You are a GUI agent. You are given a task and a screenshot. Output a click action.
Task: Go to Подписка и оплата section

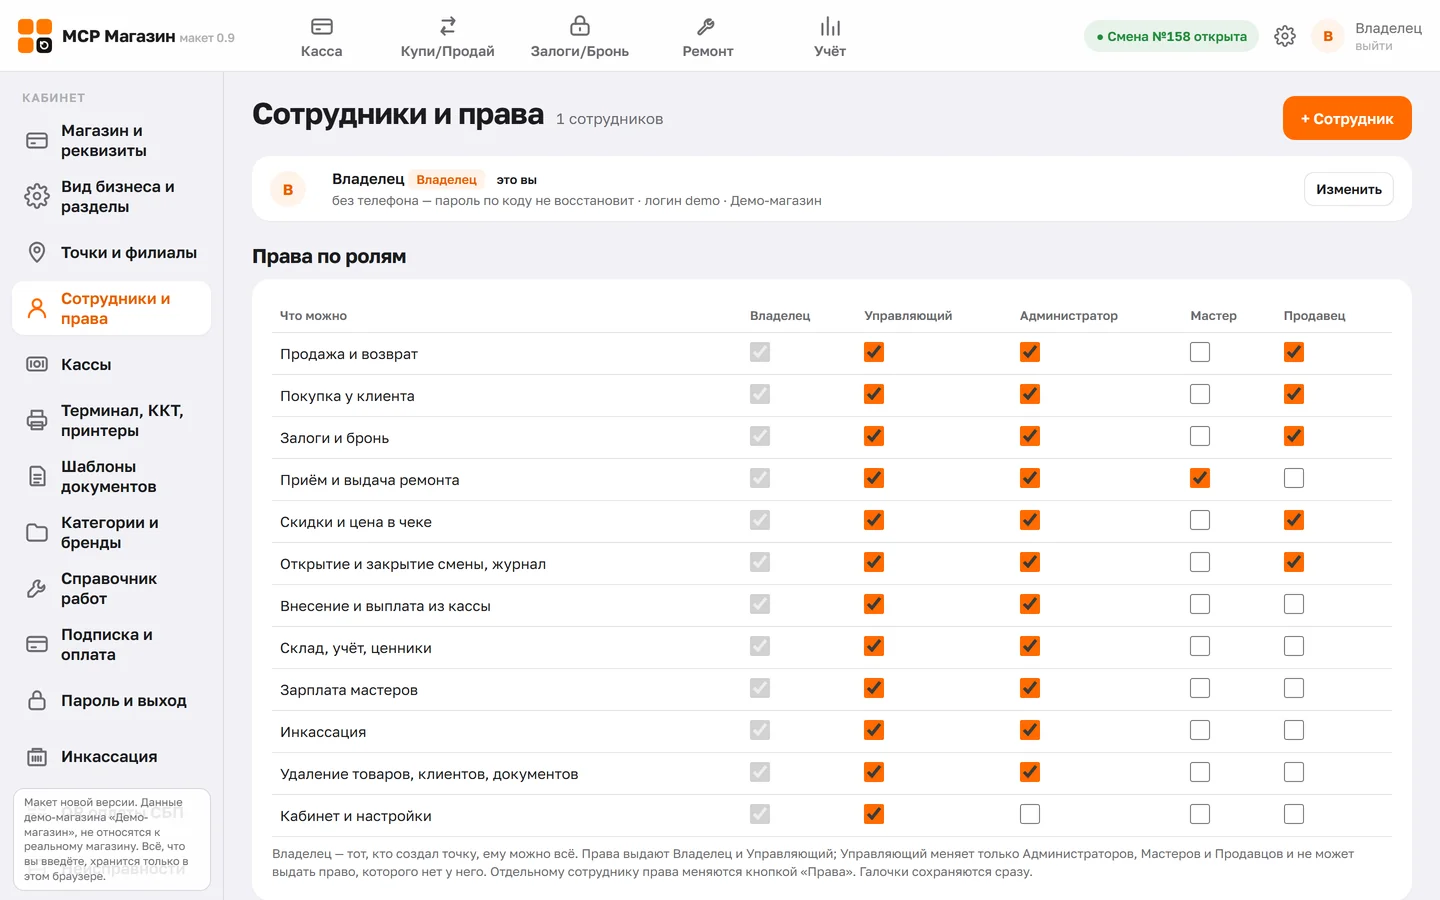[x=111, y=645]
